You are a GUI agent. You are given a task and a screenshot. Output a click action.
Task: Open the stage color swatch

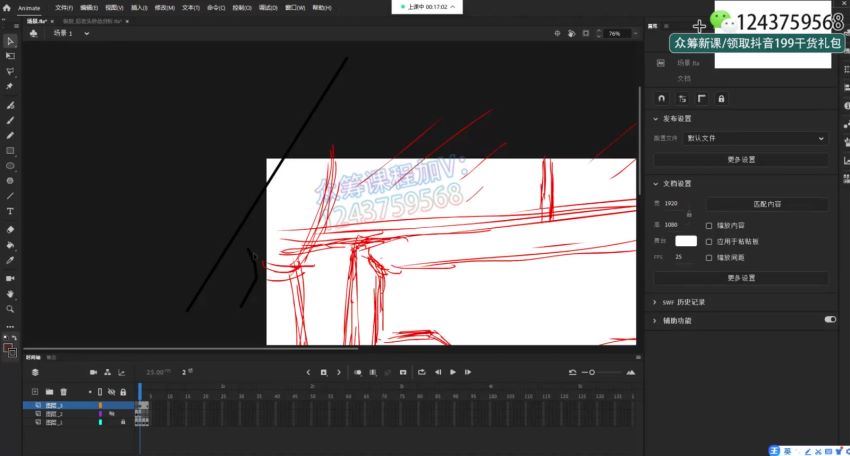686,241
